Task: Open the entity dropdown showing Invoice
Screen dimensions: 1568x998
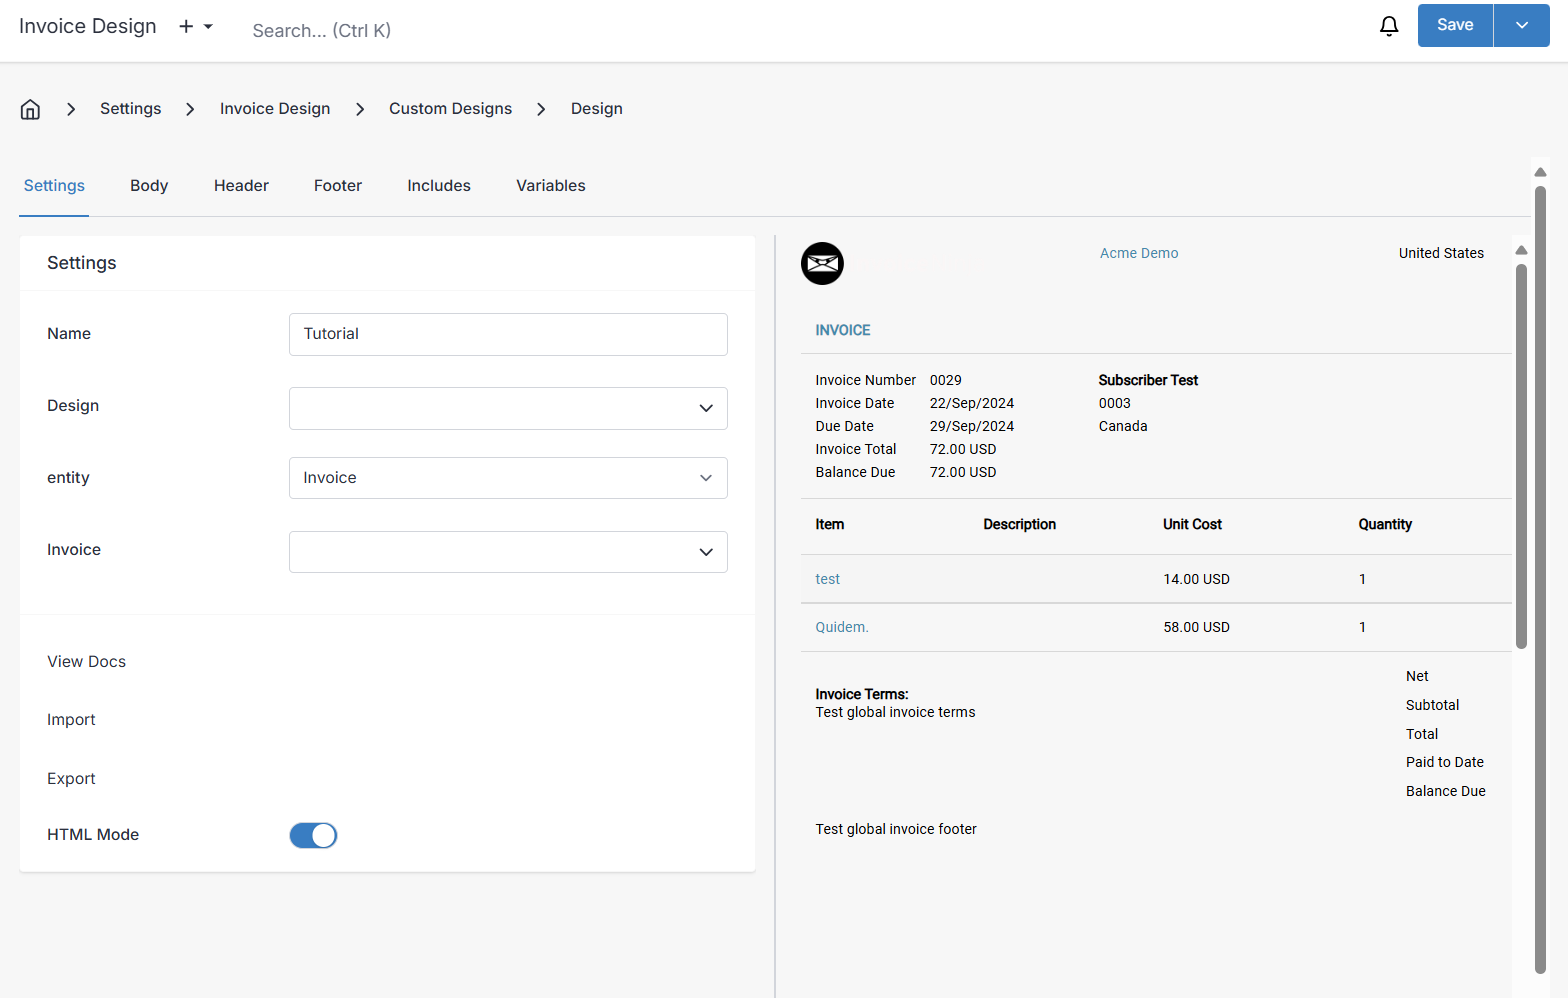Action: [x=508, y=478]
